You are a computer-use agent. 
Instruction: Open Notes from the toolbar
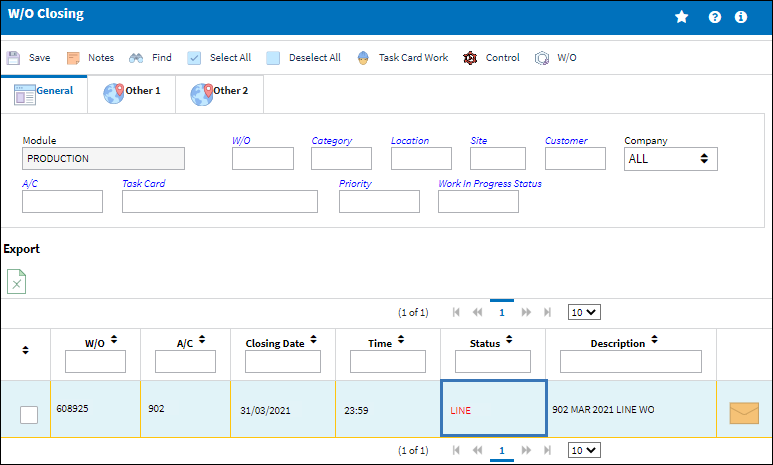click(x=90, y=58)
